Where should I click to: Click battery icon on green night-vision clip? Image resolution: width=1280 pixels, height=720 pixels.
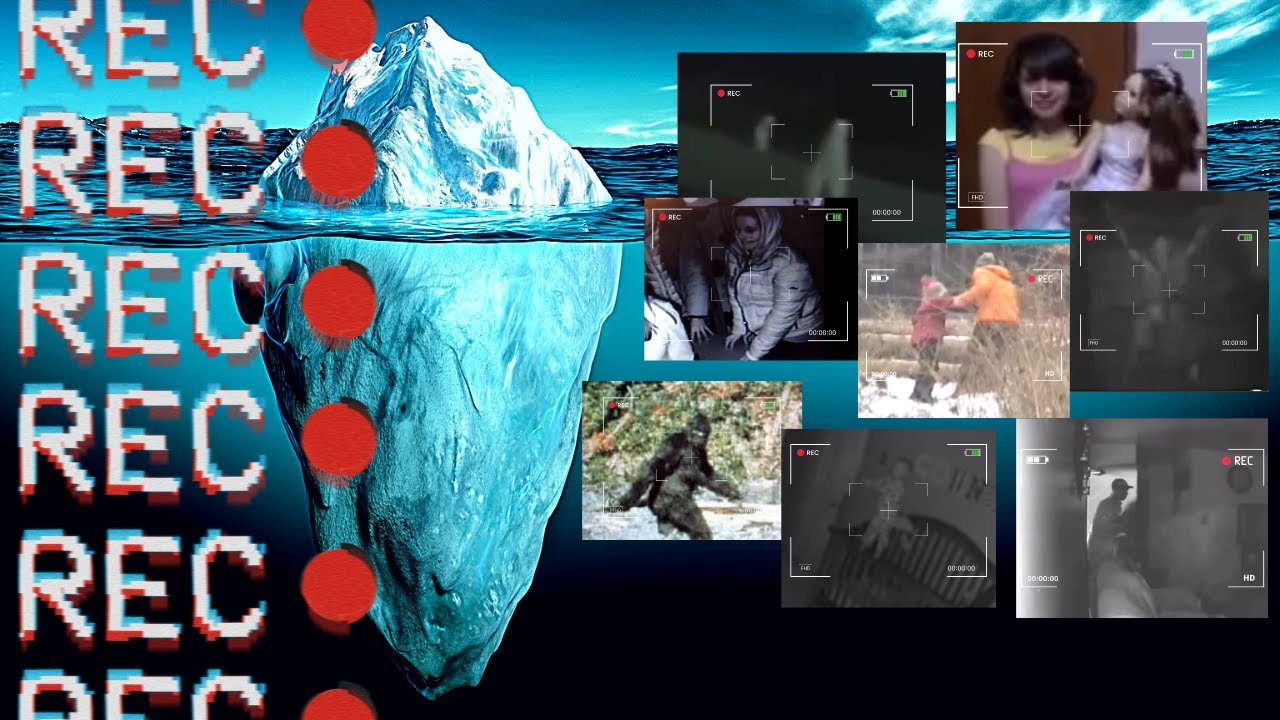click(x=898, y=93)
